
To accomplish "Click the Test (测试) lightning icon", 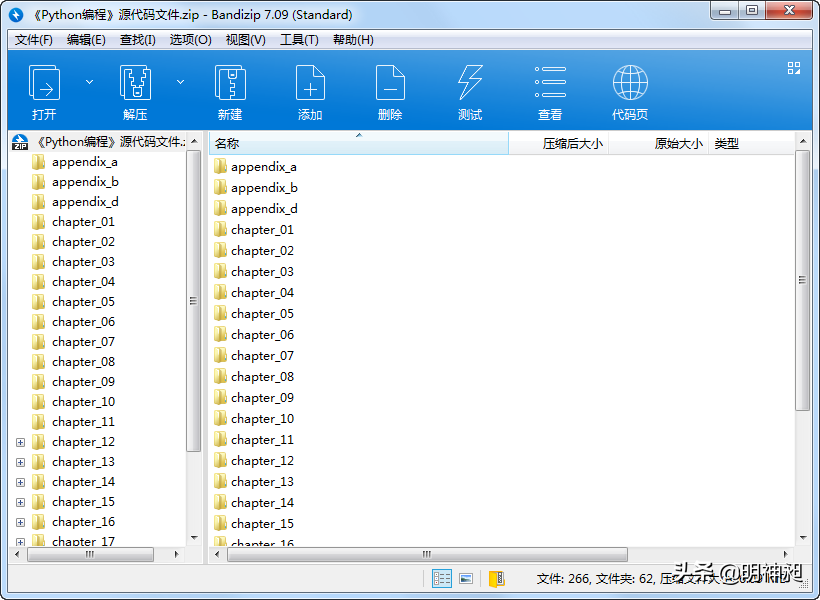I will (470, 83).
